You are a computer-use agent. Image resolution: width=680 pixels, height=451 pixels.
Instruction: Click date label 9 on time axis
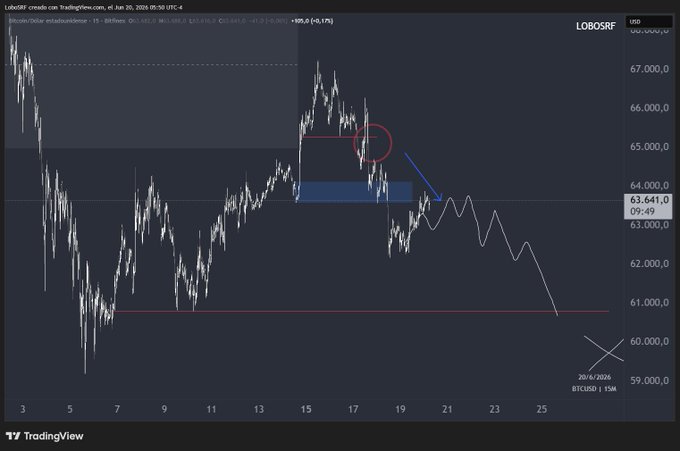point(164,409)
